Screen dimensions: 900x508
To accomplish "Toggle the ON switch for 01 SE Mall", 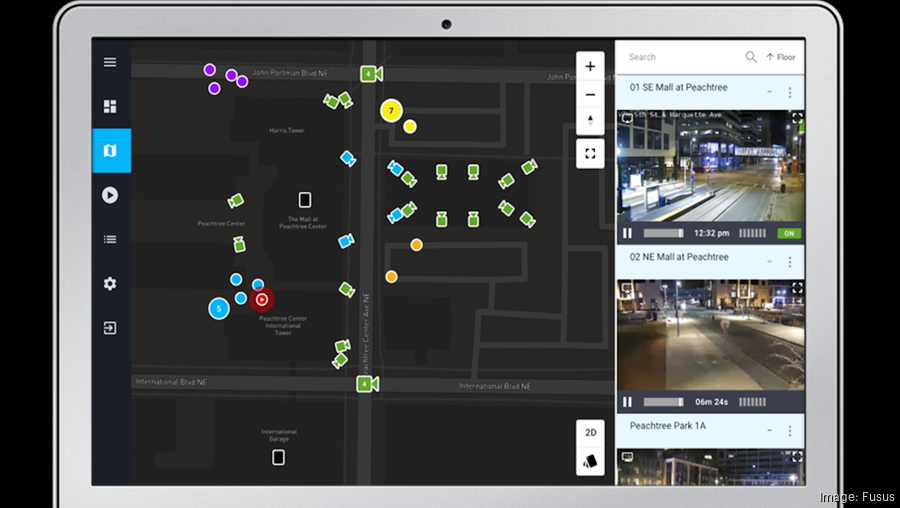I will [789, 233].
